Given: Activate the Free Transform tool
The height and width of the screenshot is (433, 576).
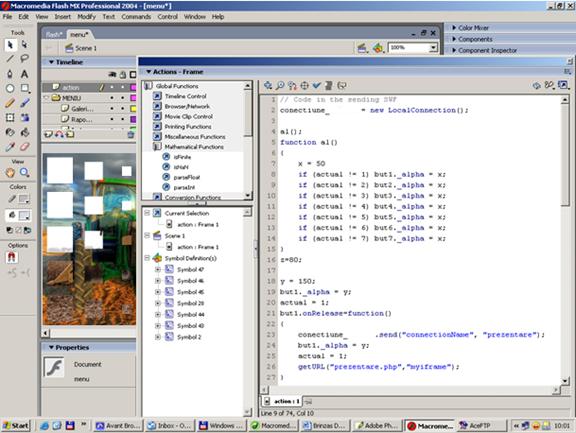Looking at the screenshot, I should click(x=10, y=118).
